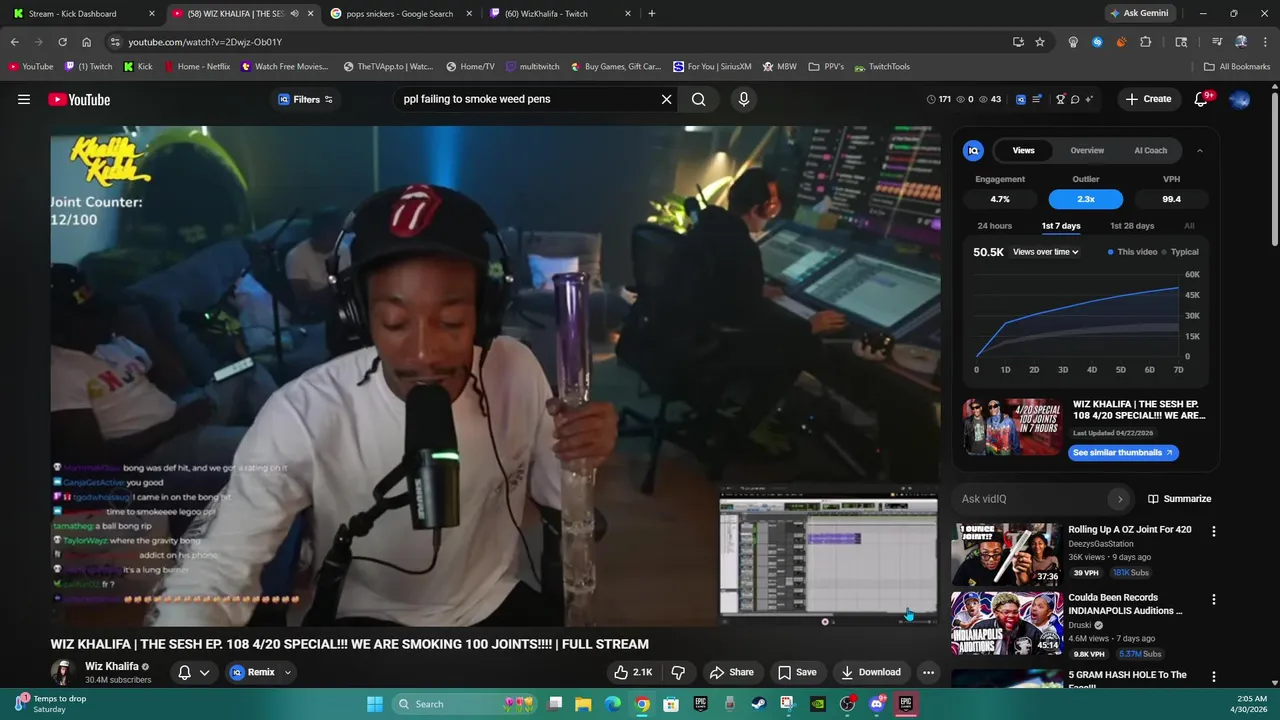Open Chrome three-dot menu

(x=1263, y=42)
